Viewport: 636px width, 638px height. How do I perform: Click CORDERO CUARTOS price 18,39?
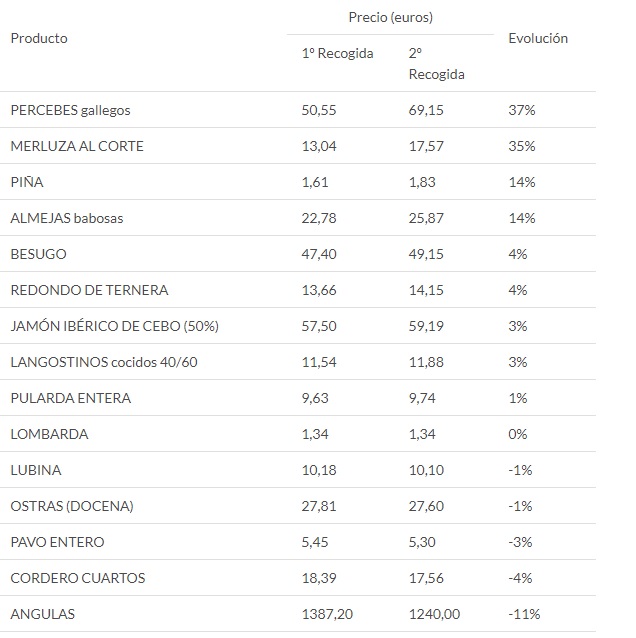pyautogui.click(x=319, y=578)
